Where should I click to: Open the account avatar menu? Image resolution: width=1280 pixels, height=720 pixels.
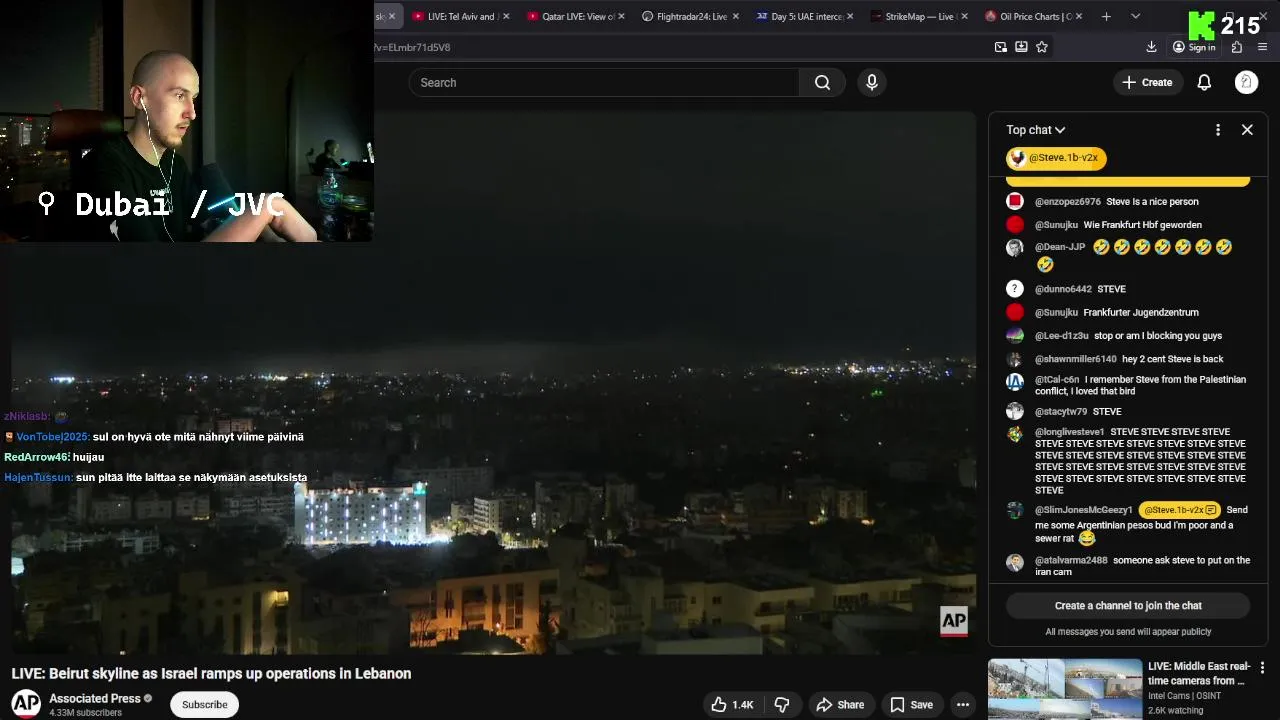click(x=1246, y=83)
